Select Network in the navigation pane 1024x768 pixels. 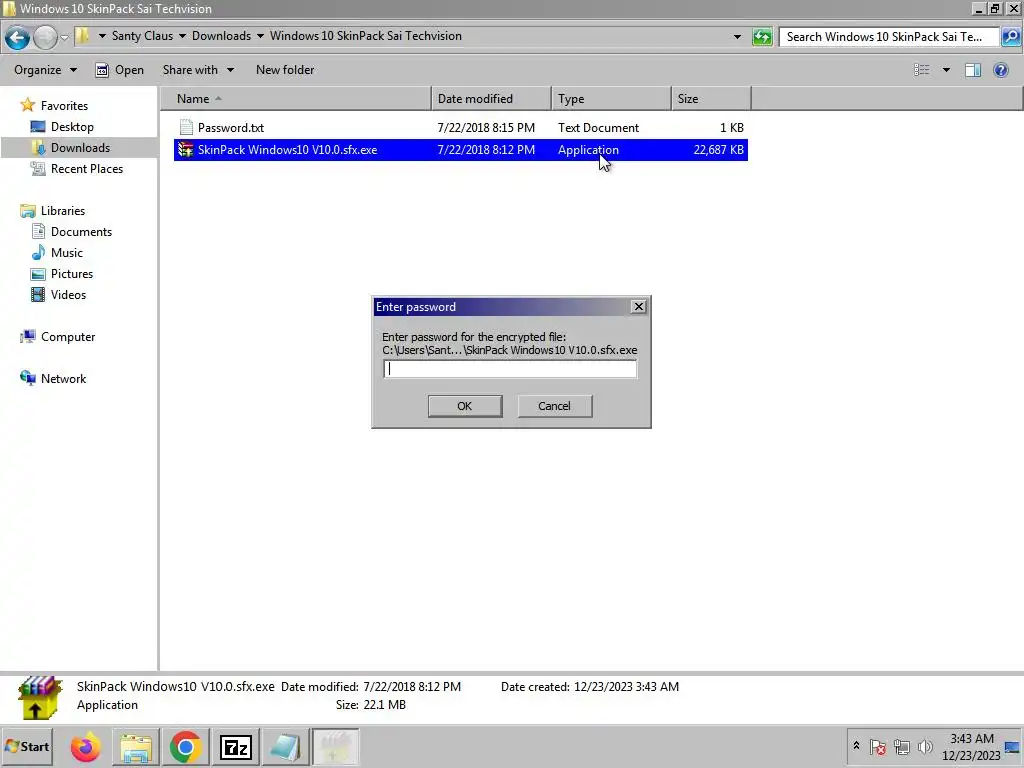tap(63, 378)
